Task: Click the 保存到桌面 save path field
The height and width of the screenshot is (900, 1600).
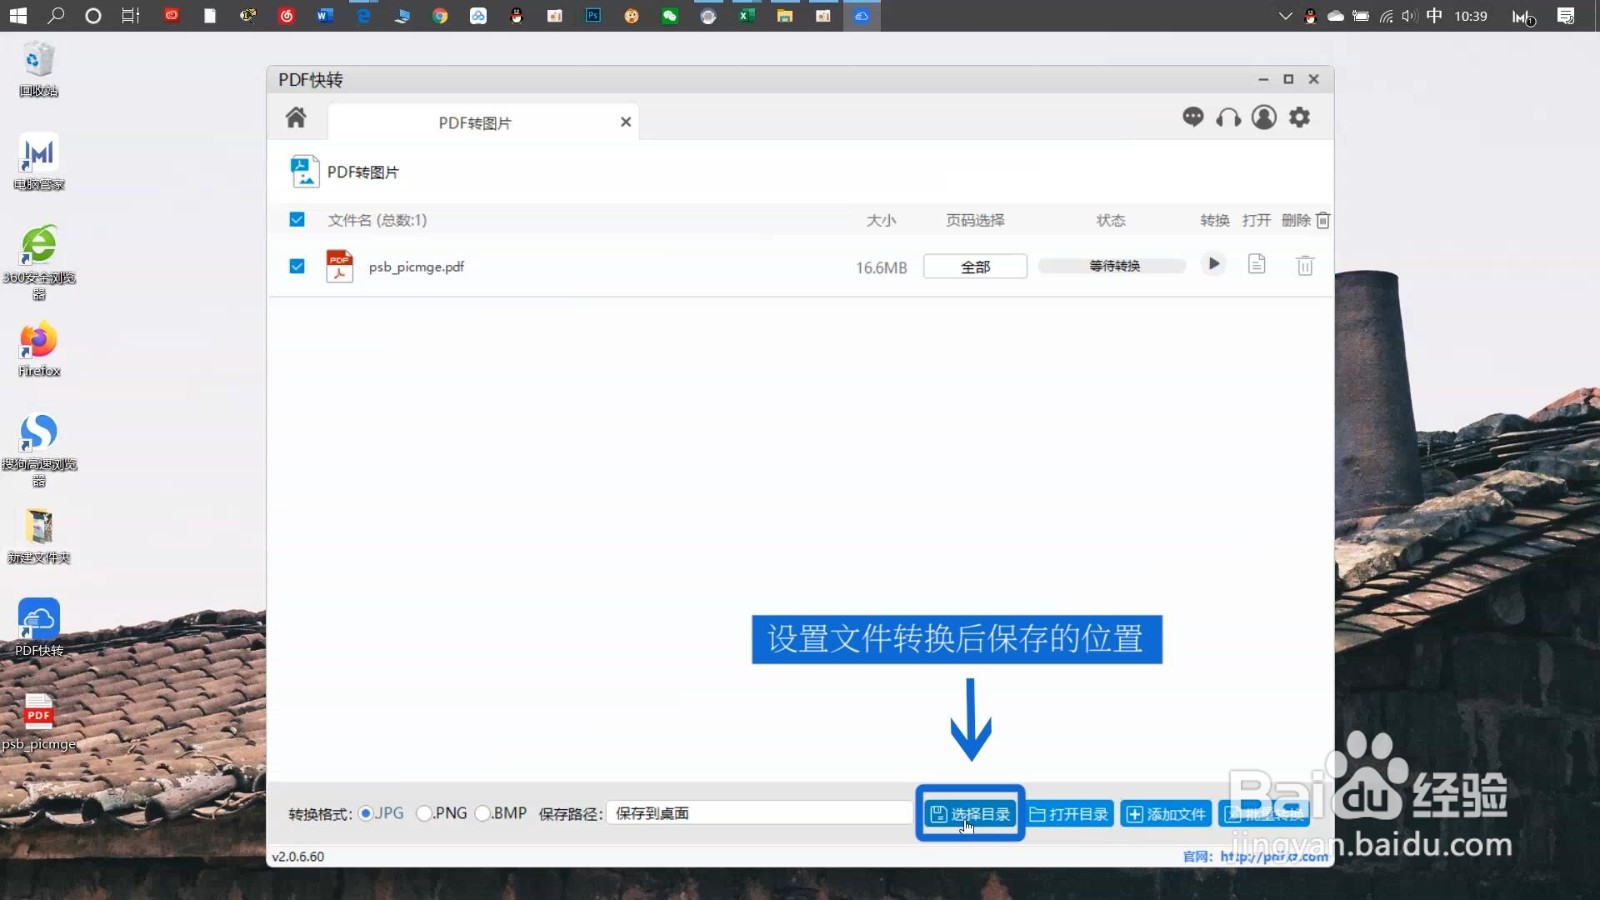Action: 757,813
